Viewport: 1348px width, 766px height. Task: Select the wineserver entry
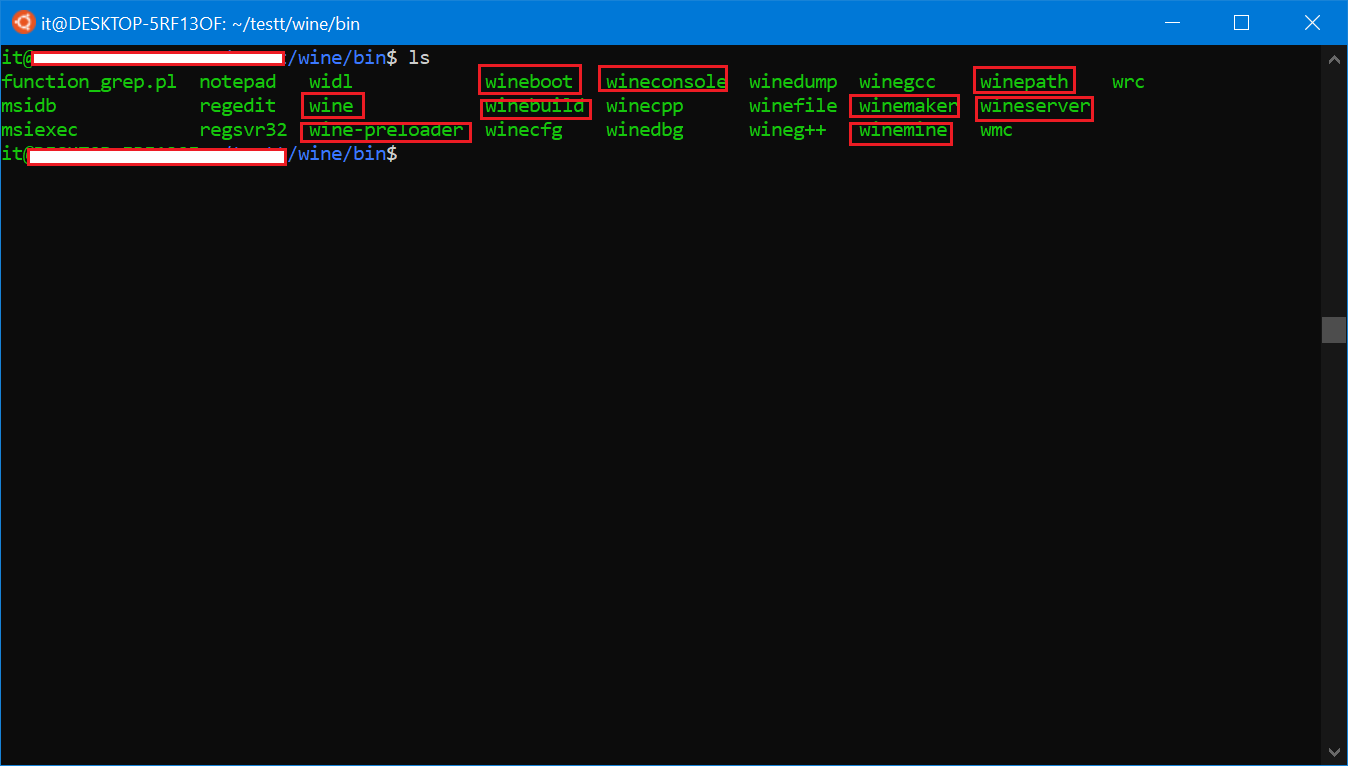[x=1034, y=106]
